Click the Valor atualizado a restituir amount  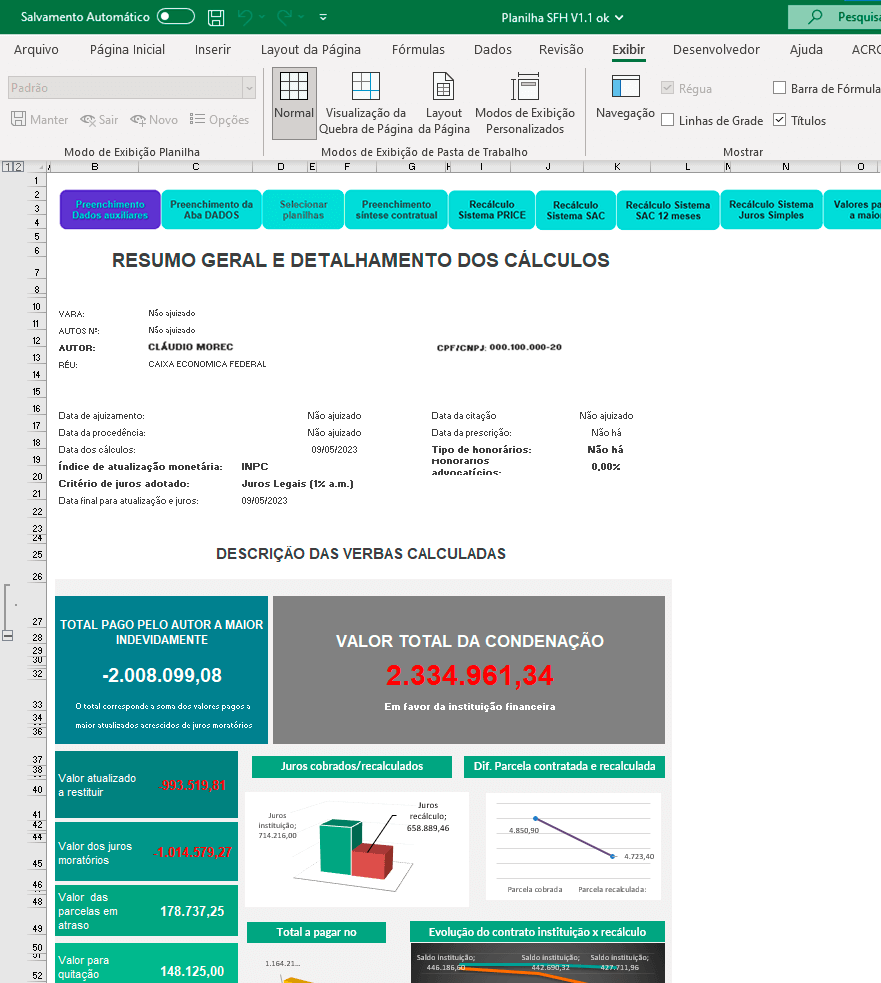192,785
